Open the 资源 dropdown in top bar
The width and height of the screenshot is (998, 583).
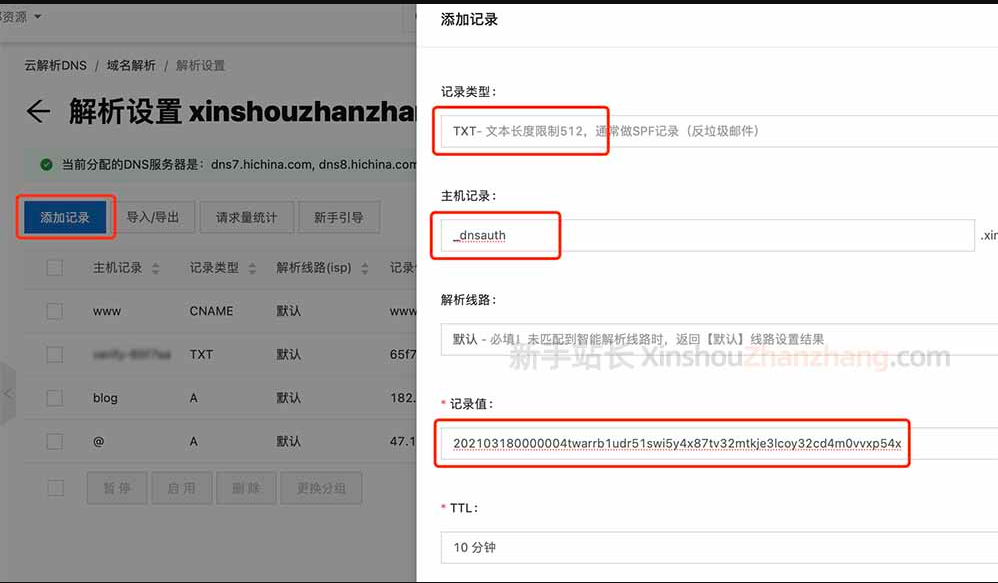(x=22, y=17)
